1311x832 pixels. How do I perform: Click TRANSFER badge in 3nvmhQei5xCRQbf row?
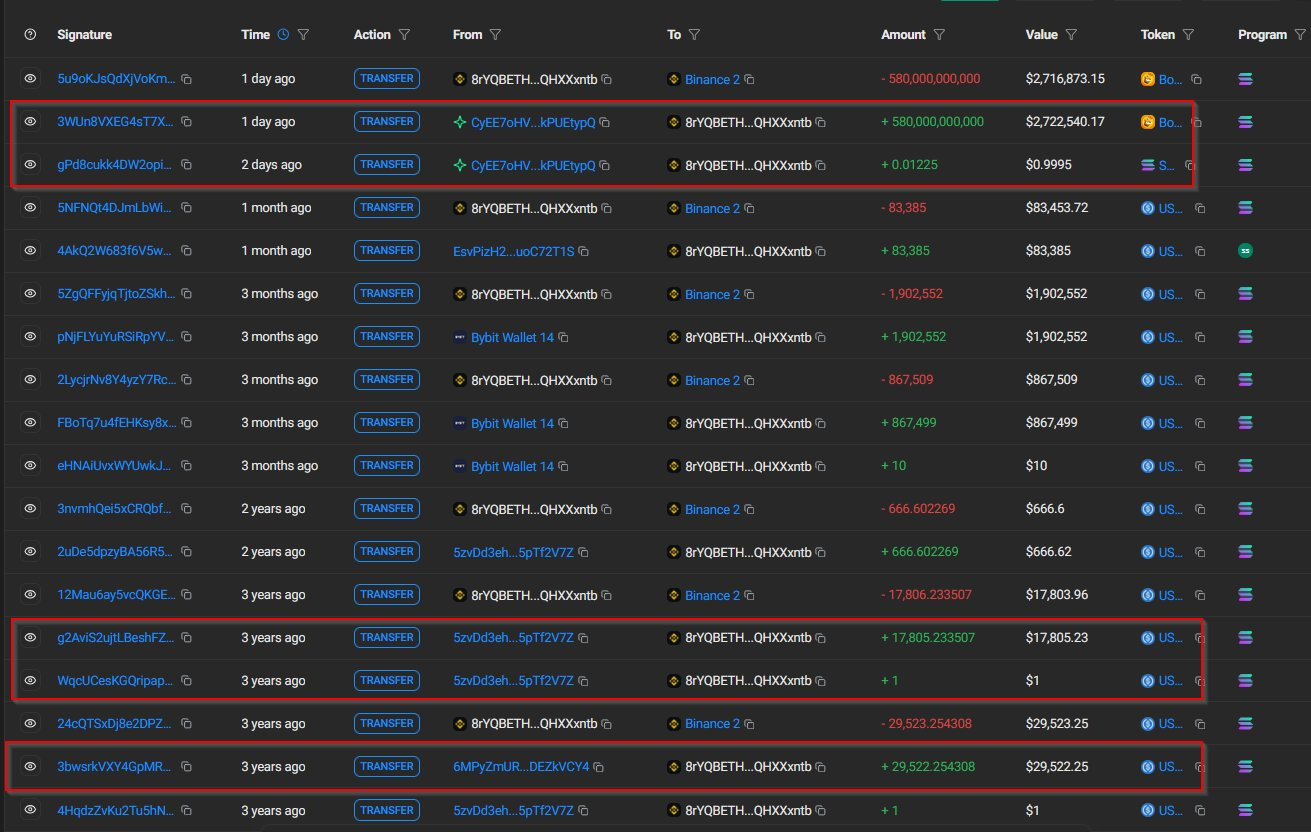point(387,508)
